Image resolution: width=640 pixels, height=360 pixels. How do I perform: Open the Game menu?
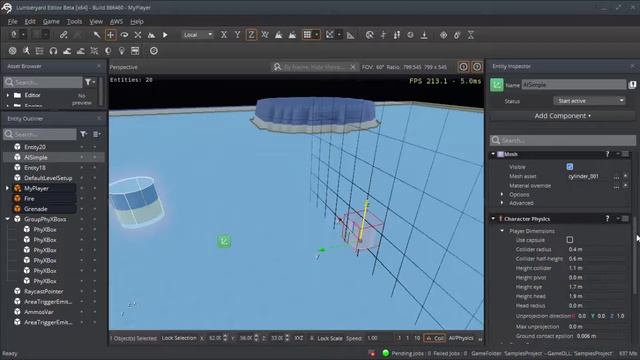point(51,22)
